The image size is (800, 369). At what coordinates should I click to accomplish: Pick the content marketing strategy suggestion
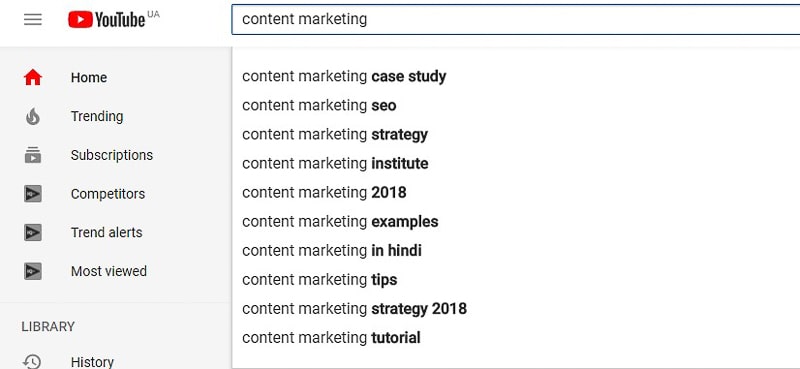coord(516,135)
